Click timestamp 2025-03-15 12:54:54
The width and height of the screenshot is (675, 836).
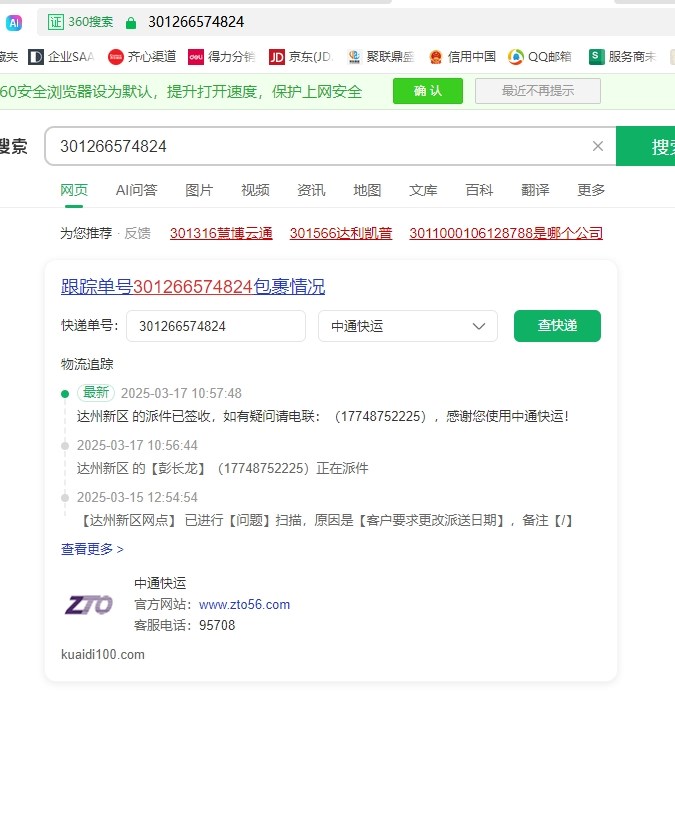pos(137,497)
